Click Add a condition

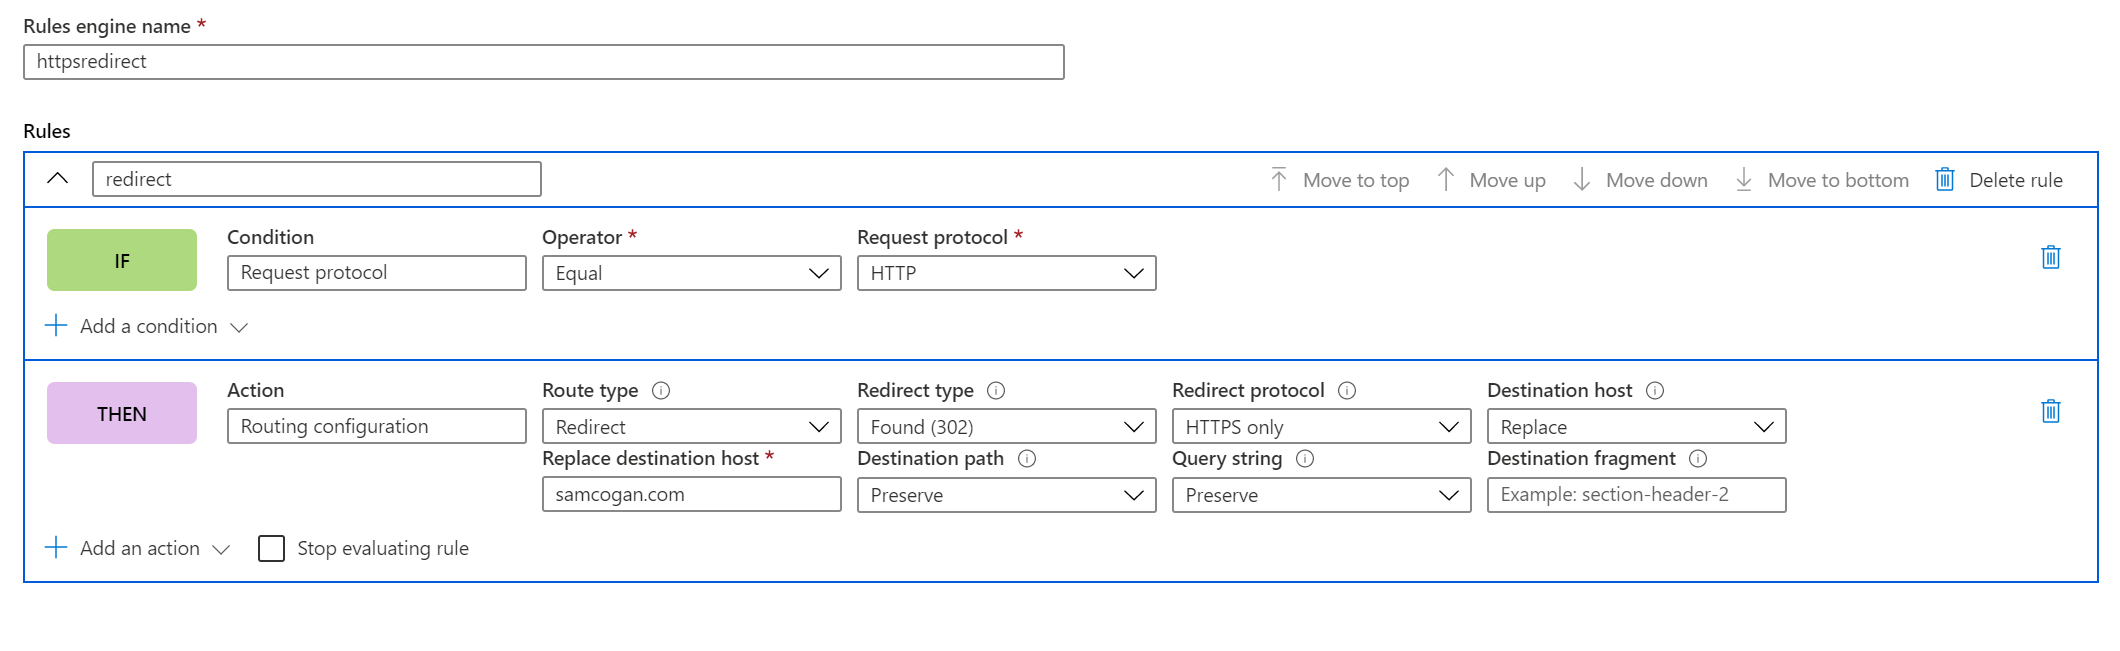(x=147, y=326)
